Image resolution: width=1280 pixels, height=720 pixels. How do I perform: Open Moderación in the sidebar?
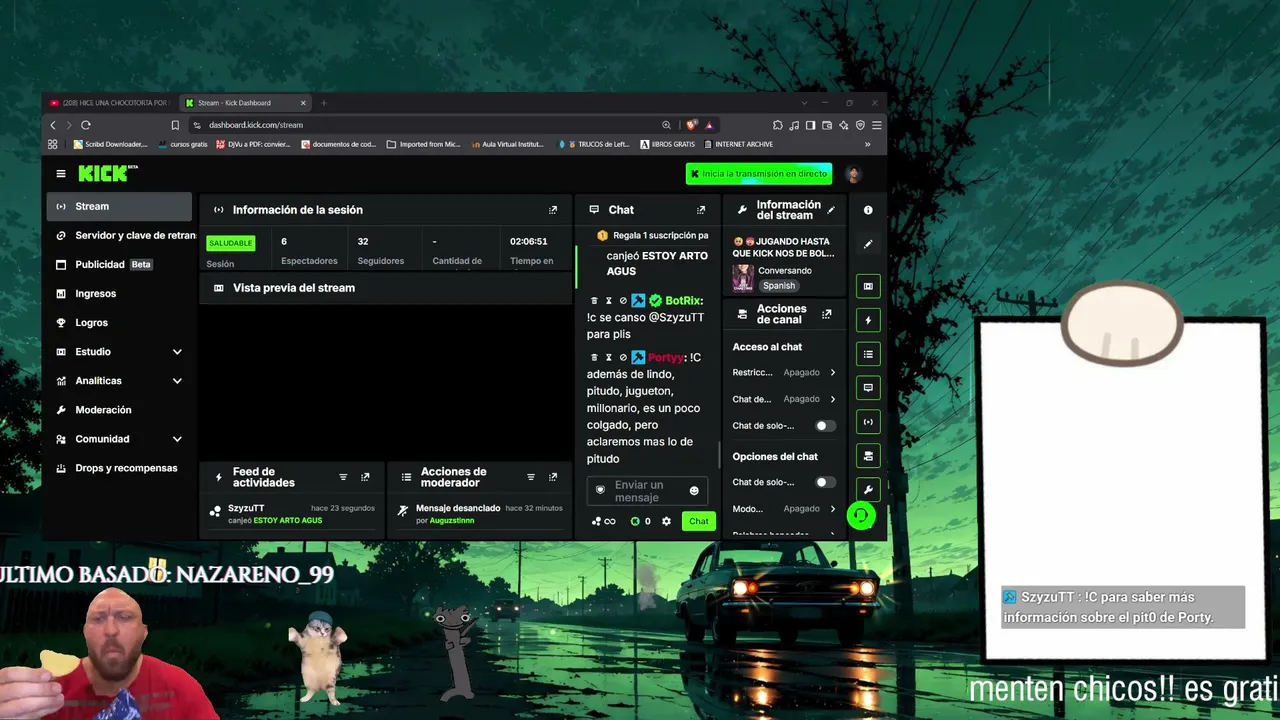[118, 410]
